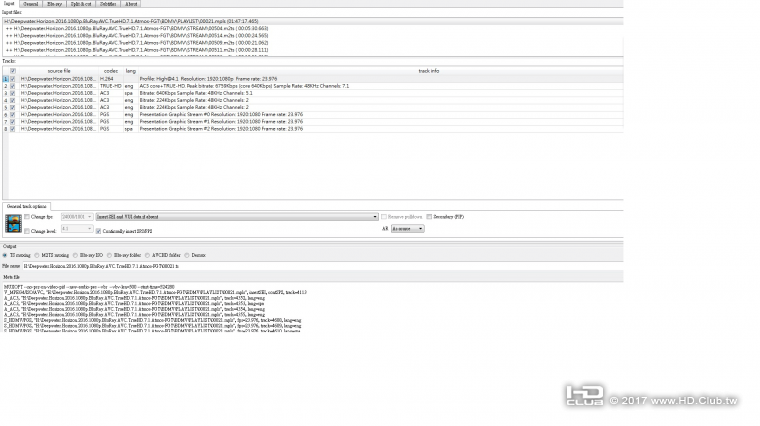Open the Split & cut tab
760x426 pixels.
(x=80, y=4)
